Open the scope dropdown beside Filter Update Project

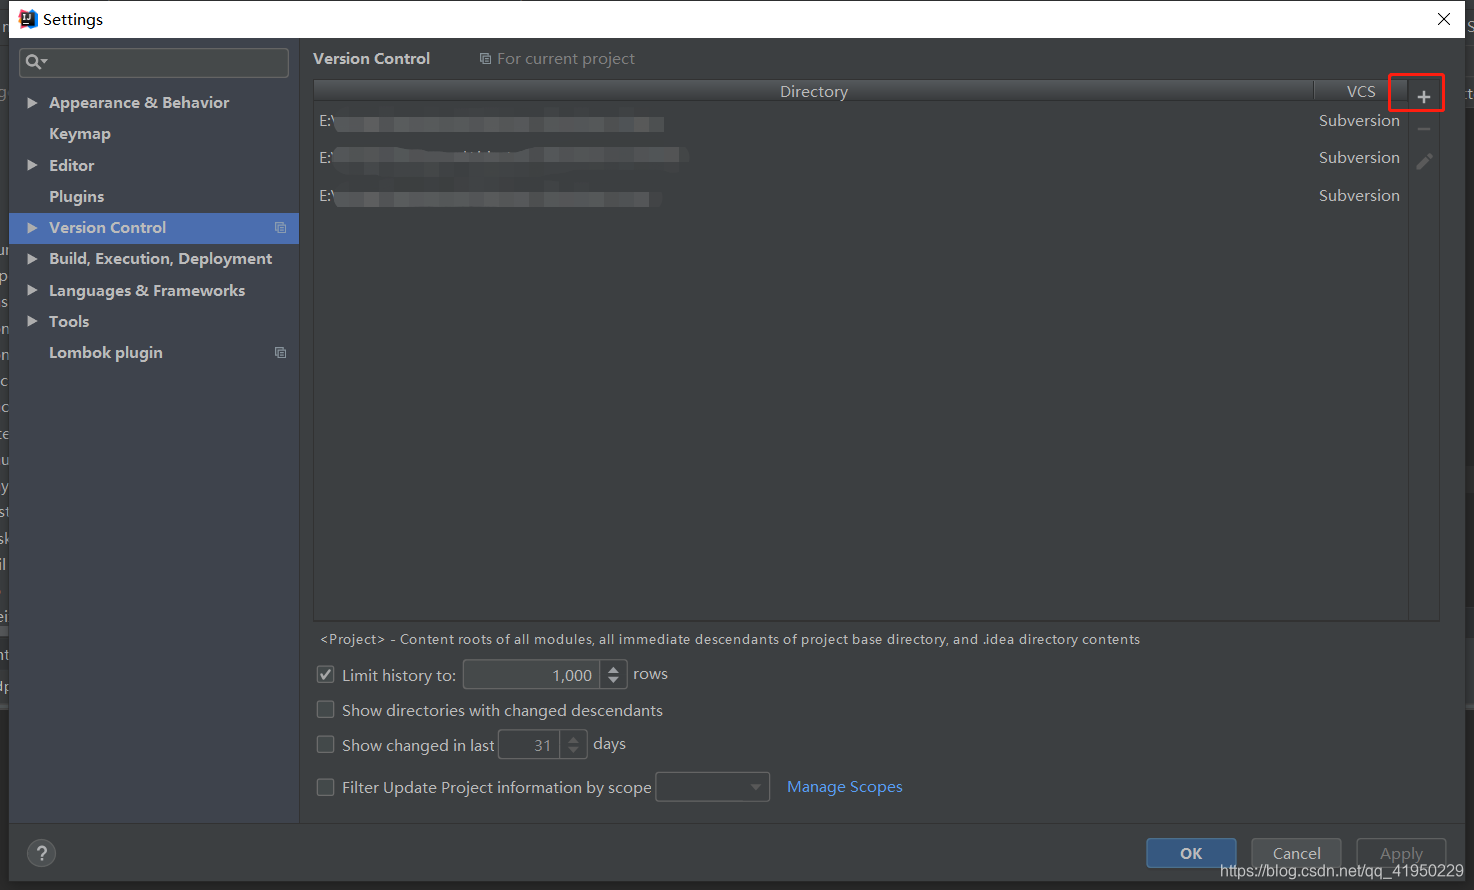coord(712,787)
